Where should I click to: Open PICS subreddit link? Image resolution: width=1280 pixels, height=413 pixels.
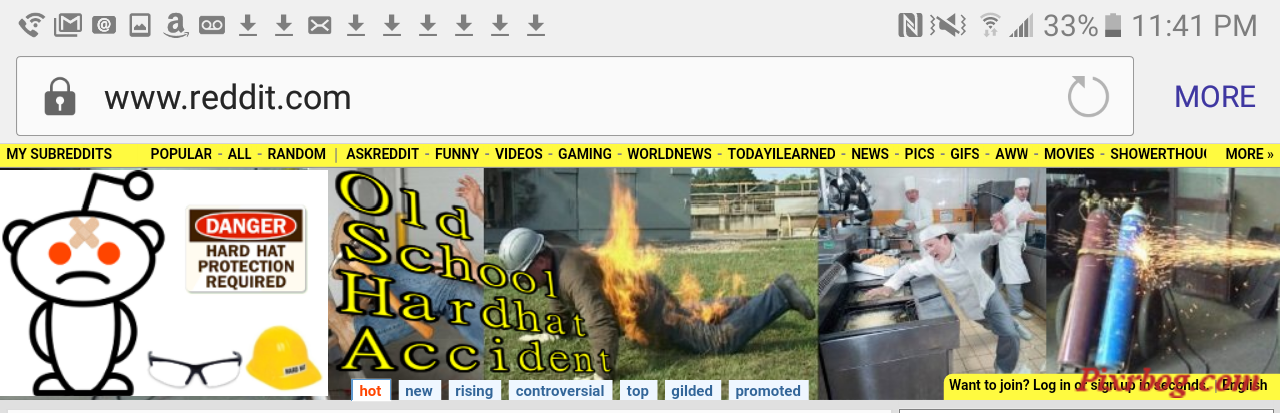click(x=919, y=154)
